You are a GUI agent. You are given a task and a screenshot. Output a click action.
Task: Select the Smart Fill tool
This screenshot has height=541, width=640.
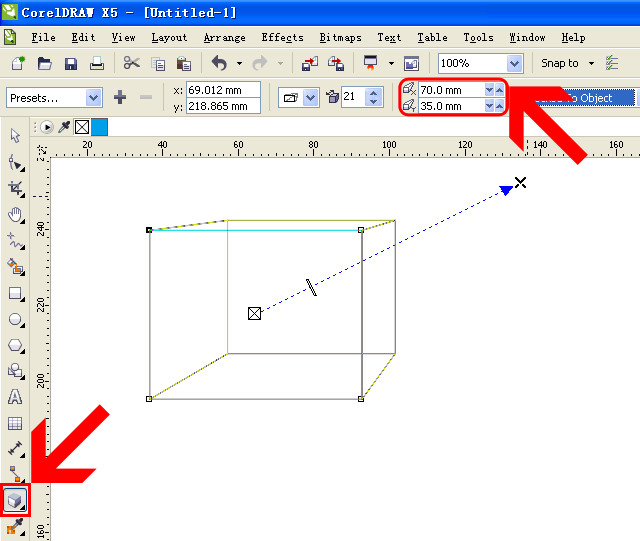tap(16, 267)
